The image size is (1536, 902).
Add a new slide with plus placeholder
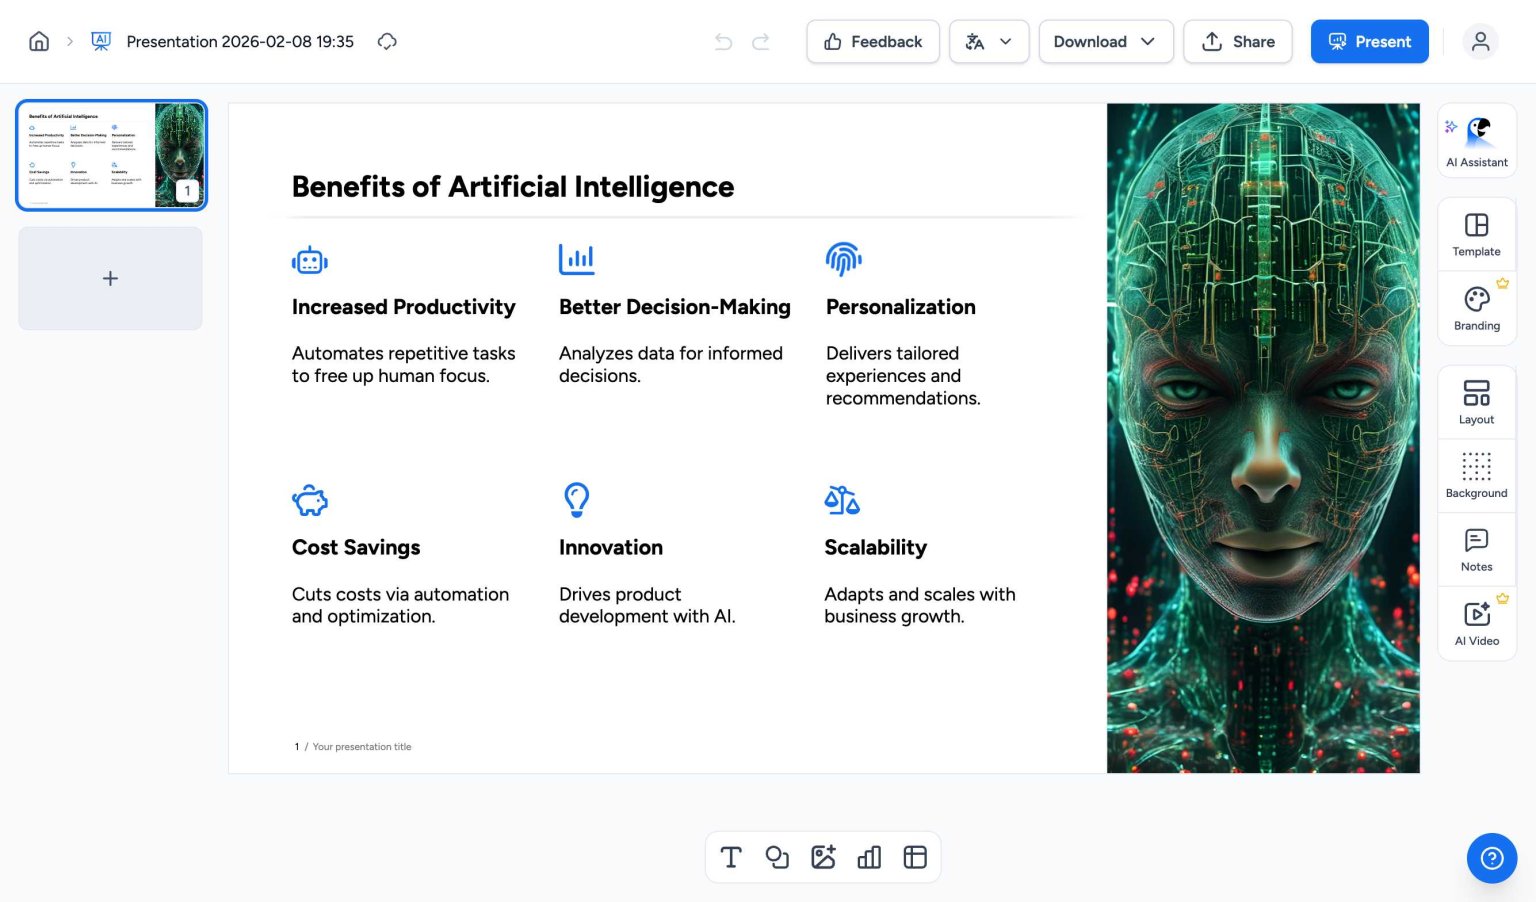110,278
